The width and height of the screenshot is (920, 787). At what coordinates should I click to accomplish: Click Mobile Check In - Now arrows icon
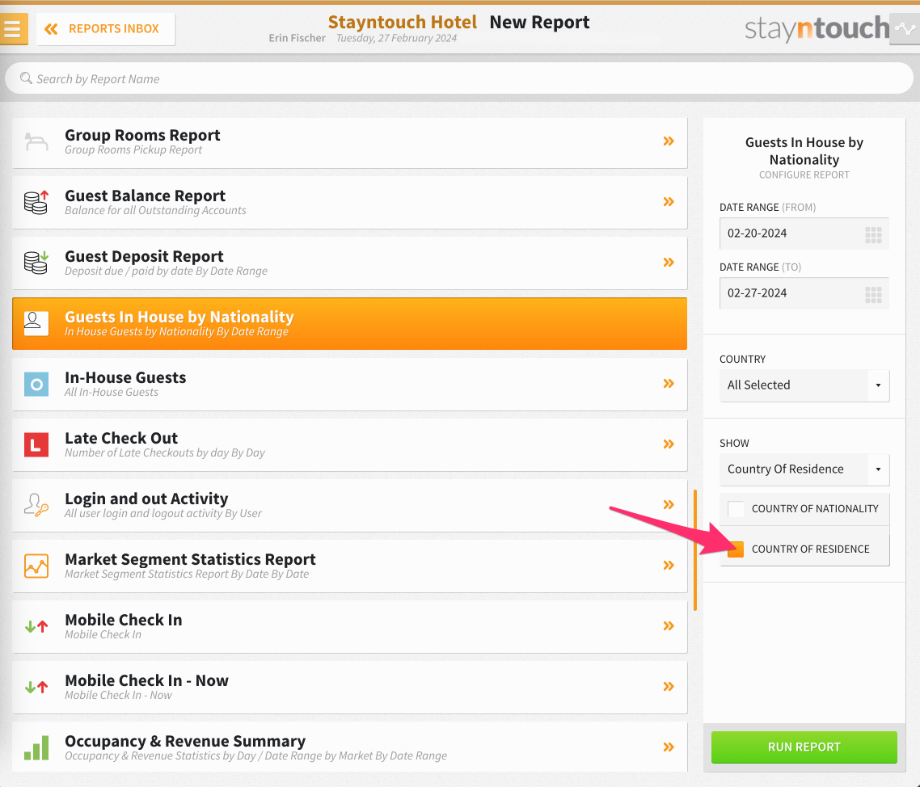[36, 687]
